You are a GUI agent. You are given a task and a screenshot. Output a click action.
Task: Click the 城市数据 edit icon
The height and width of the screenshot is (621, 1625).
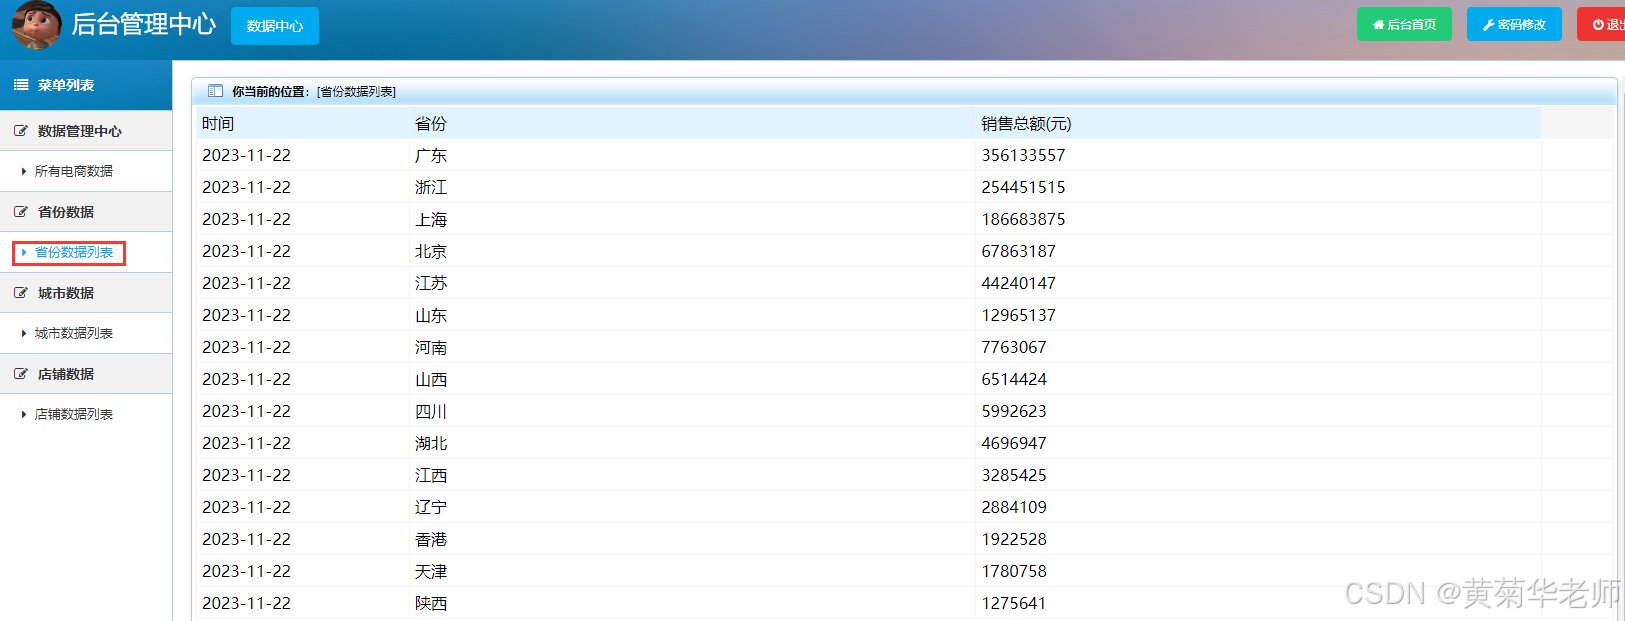(21, 293)
